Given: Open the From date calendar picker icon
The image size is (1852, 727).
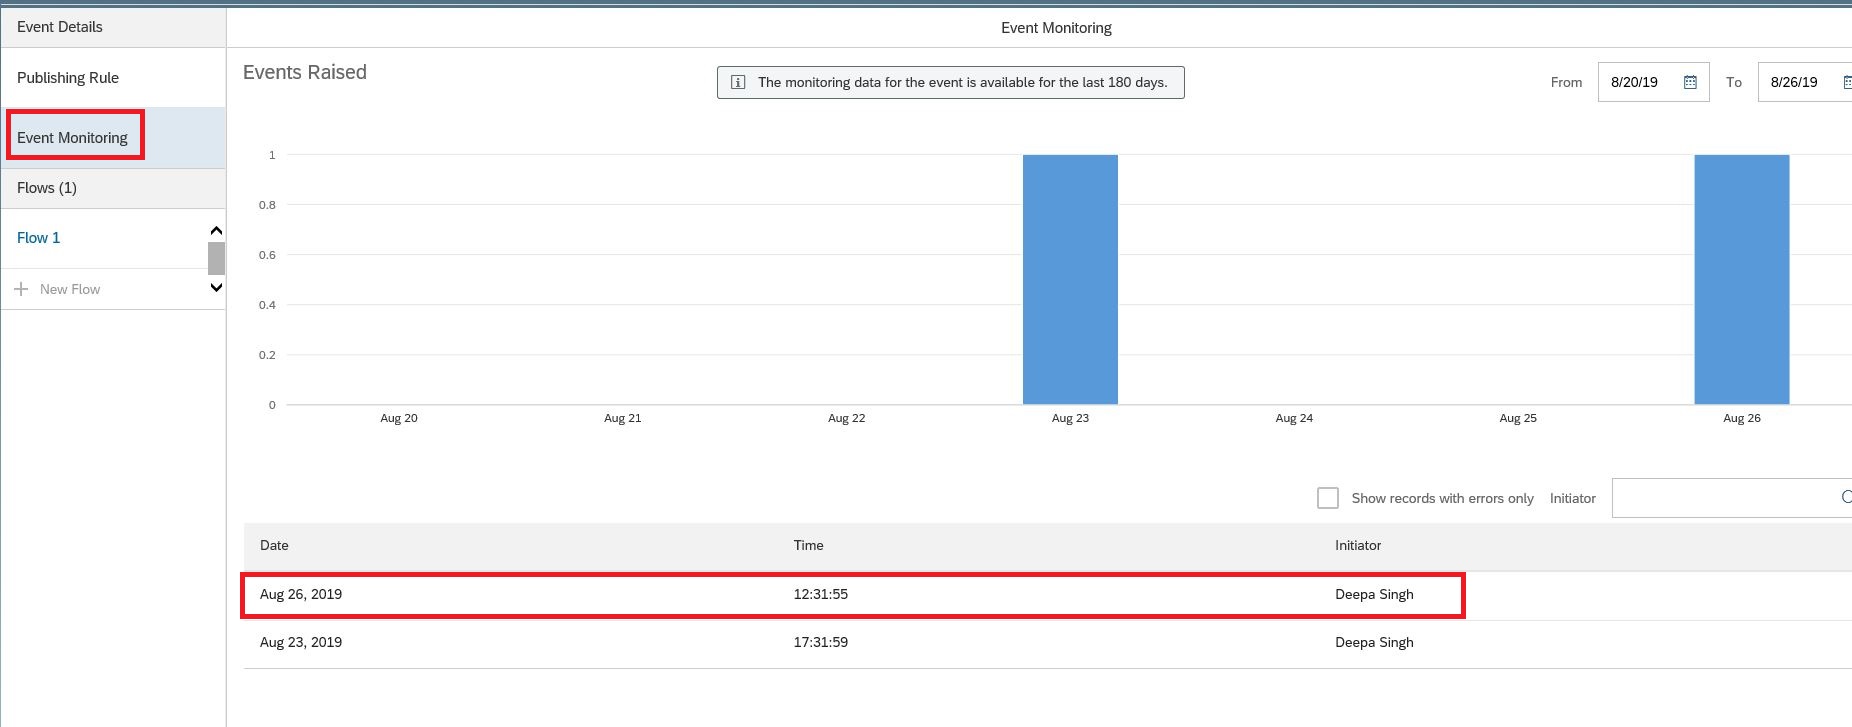Looking at the screenshot, I should pos(1690,82).
